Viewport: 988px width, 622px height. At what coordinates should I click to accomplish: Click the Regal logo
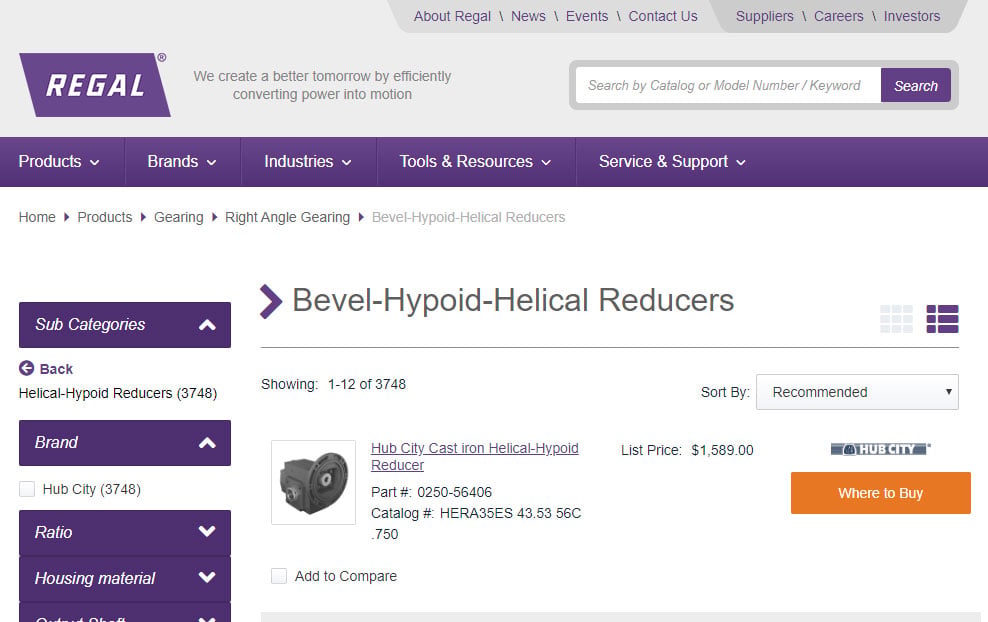pos(95,84)
